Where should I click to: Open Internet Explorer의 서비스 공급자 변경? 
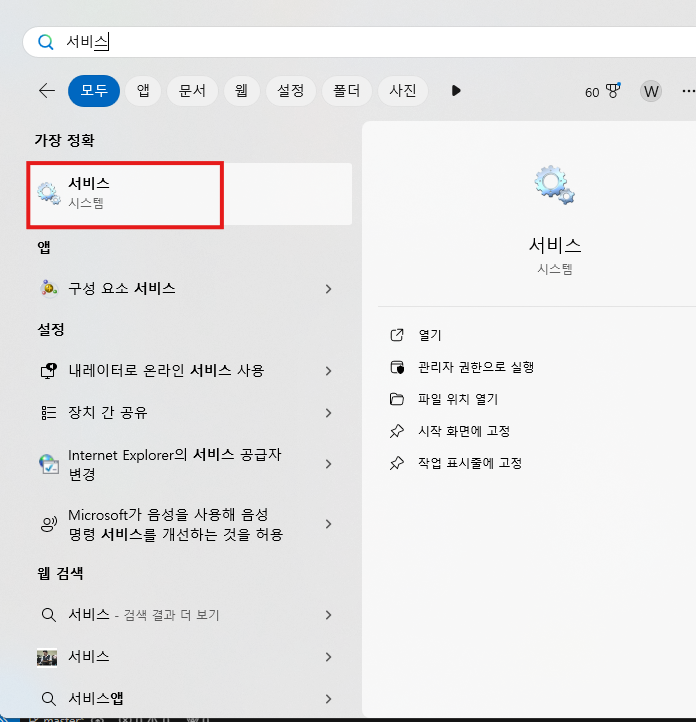tap(186, 464)
